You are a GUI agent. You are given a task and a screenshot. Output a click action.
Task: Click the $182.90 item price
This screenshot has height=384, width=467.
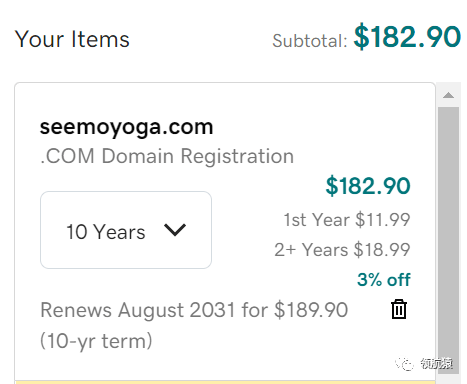(368, 186)
